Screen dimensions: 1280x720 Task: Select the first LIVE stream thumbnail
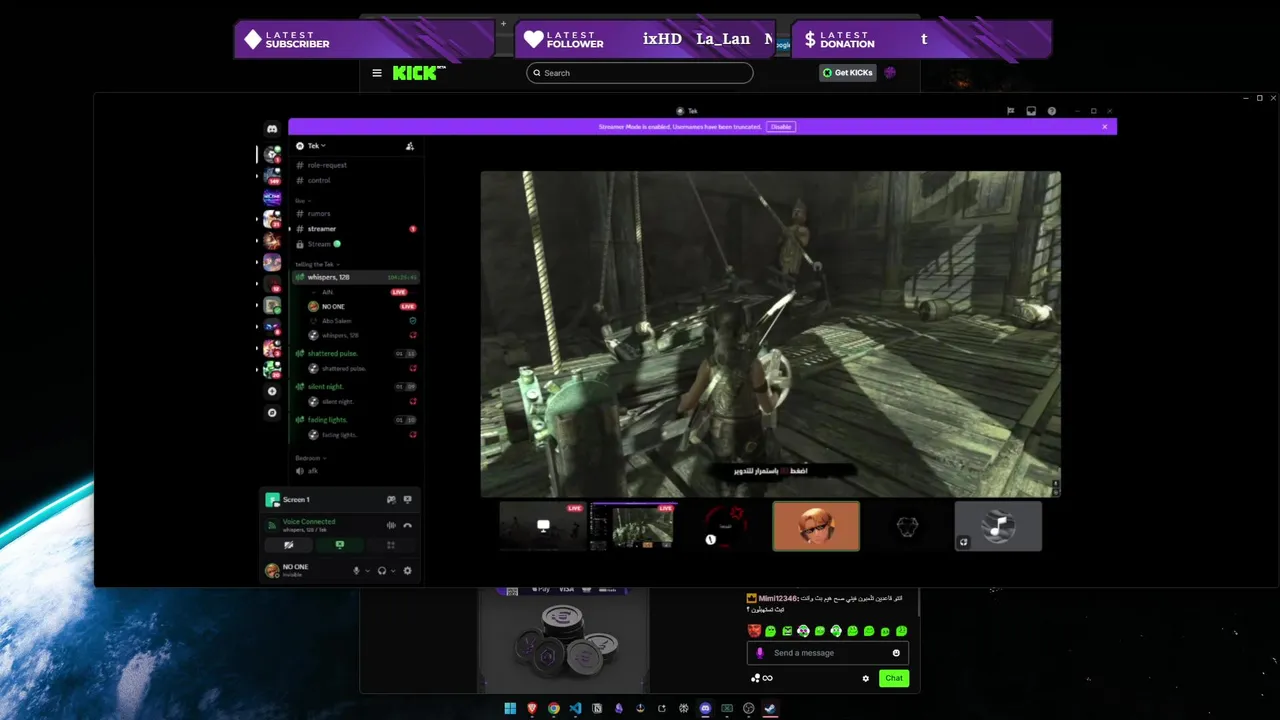543,526
